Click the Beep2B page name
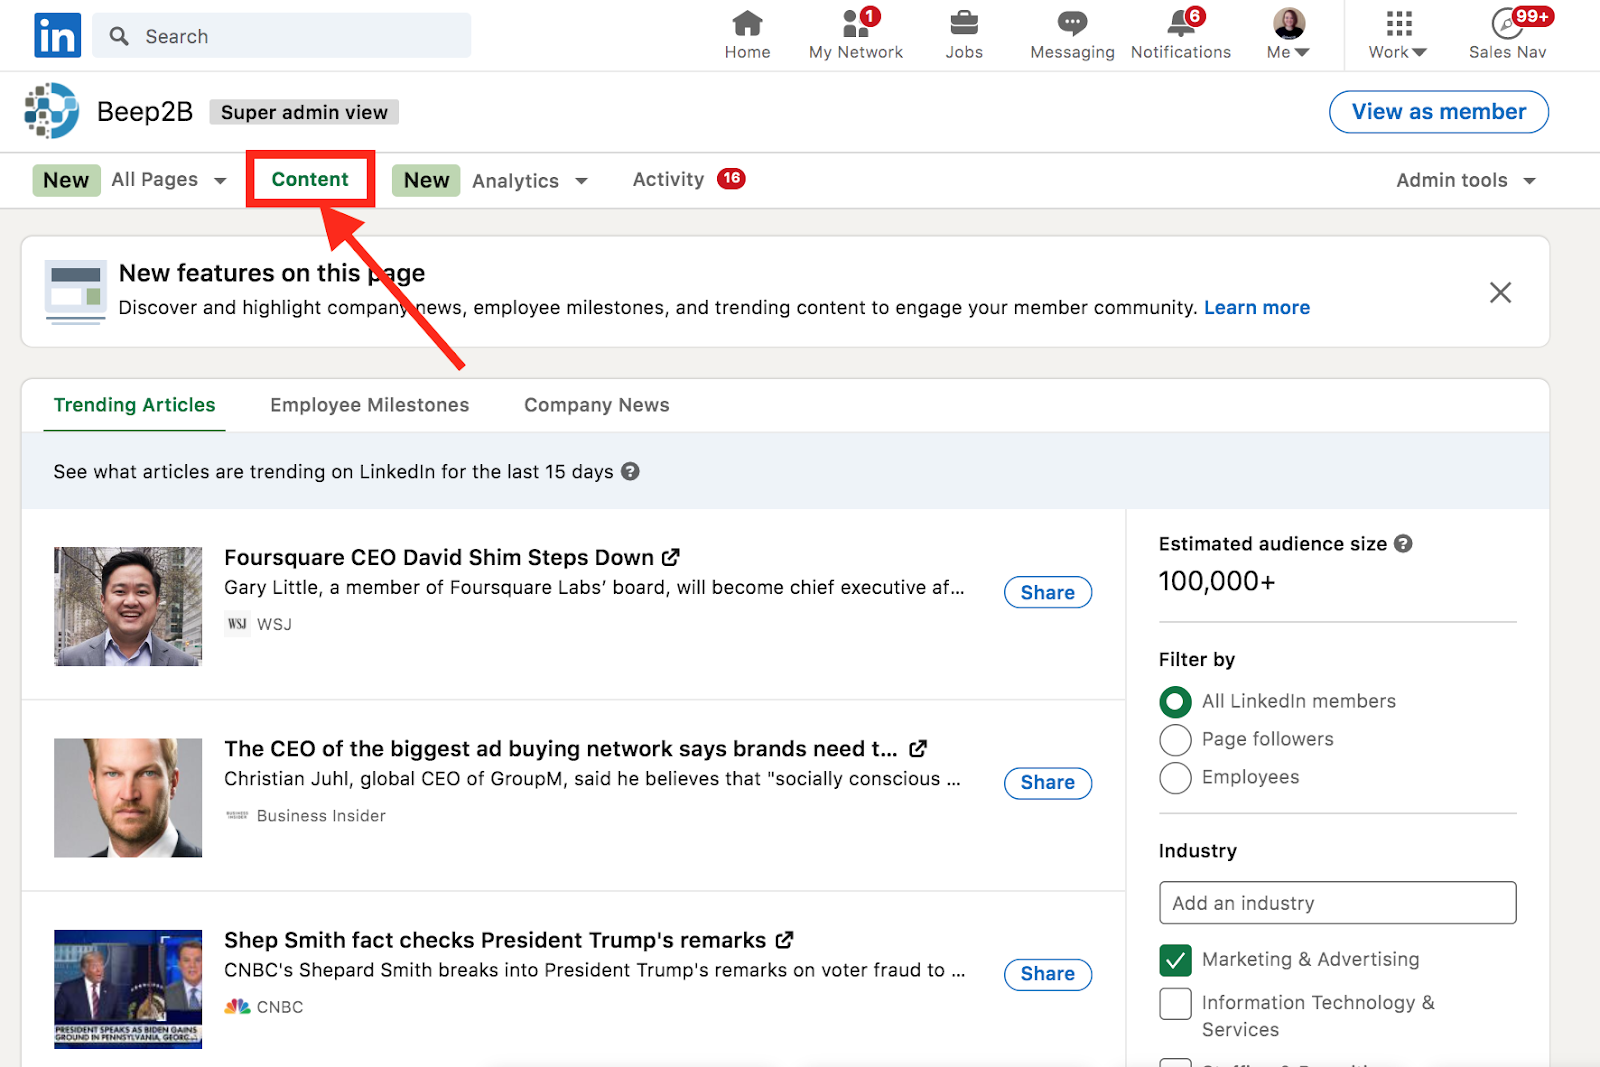This screenshot has height=1067, width=1600. click(x=145, y=112)
